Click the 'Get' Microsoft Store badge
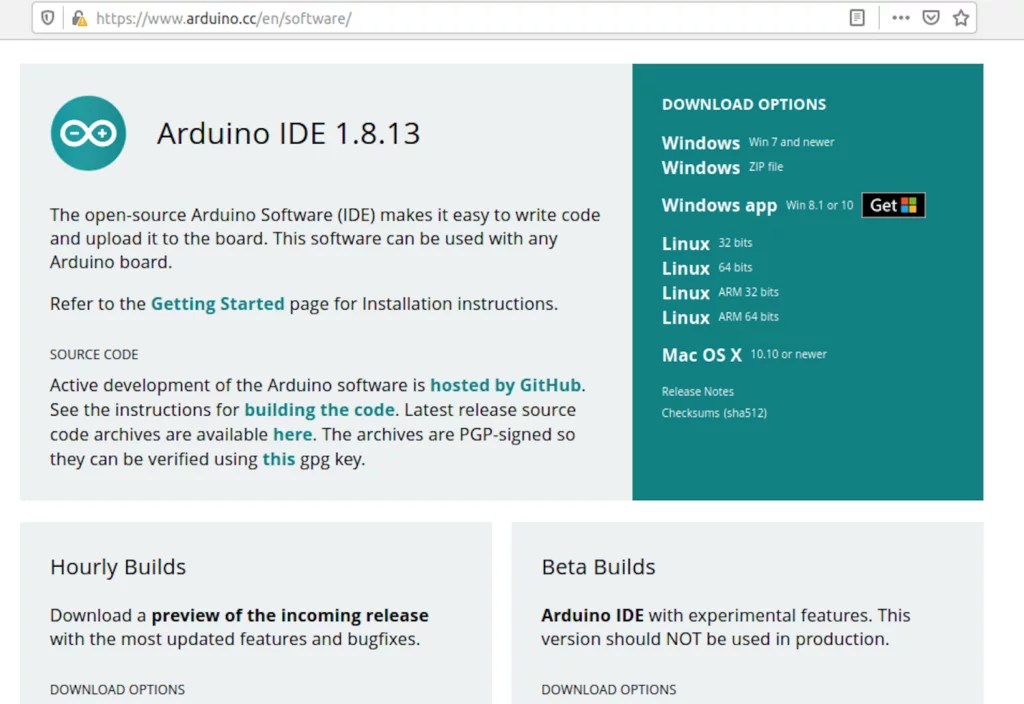The width and height of the screenshot is (1024, 704). point(891,204)
